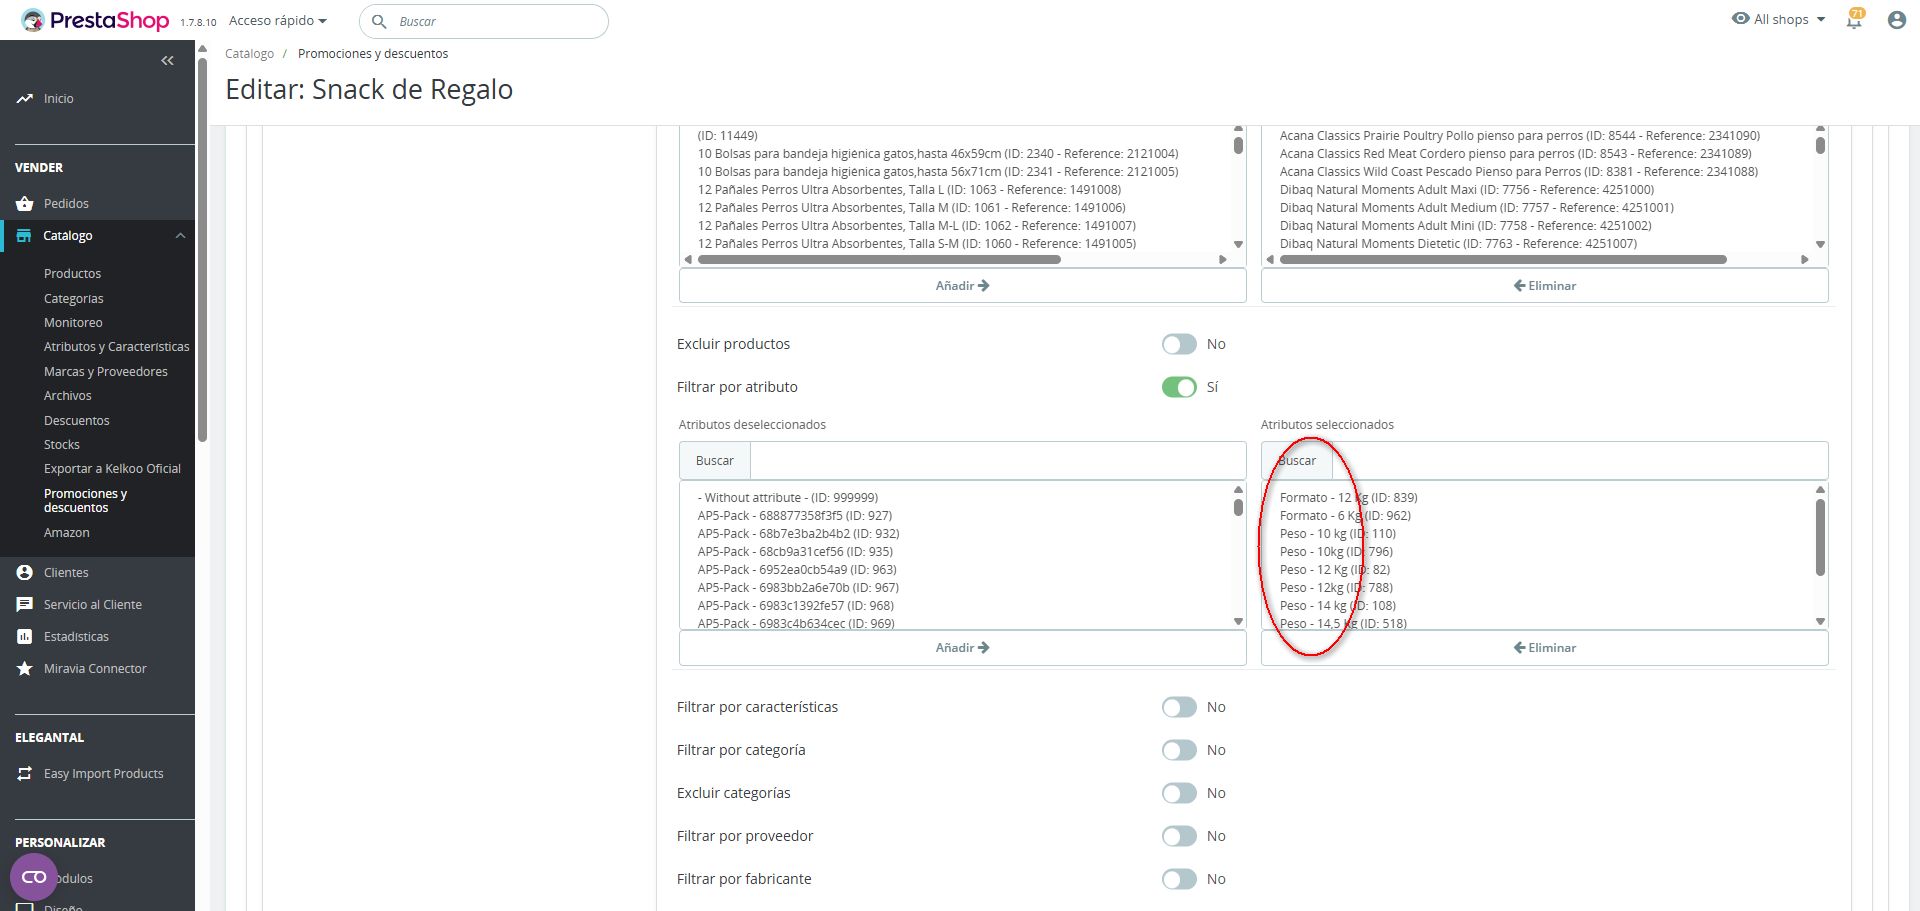
Task: Focus deselected attributes Buscar field
Action: pyautogui.click(x=998, y=461)
